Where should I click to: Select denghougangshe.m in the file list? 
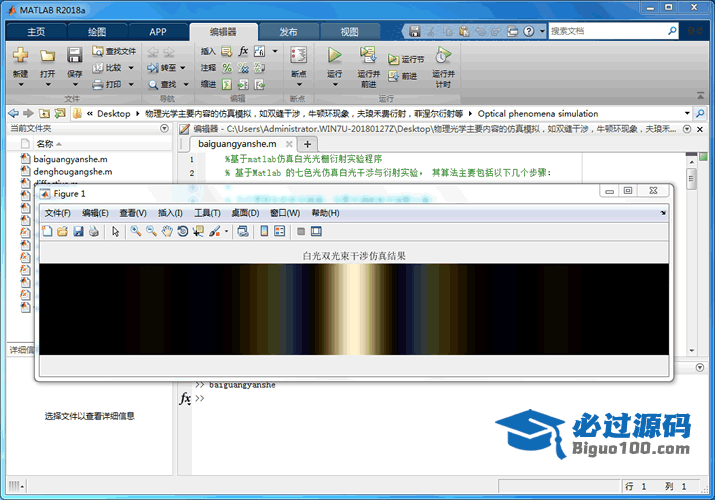tap(73, 172)
